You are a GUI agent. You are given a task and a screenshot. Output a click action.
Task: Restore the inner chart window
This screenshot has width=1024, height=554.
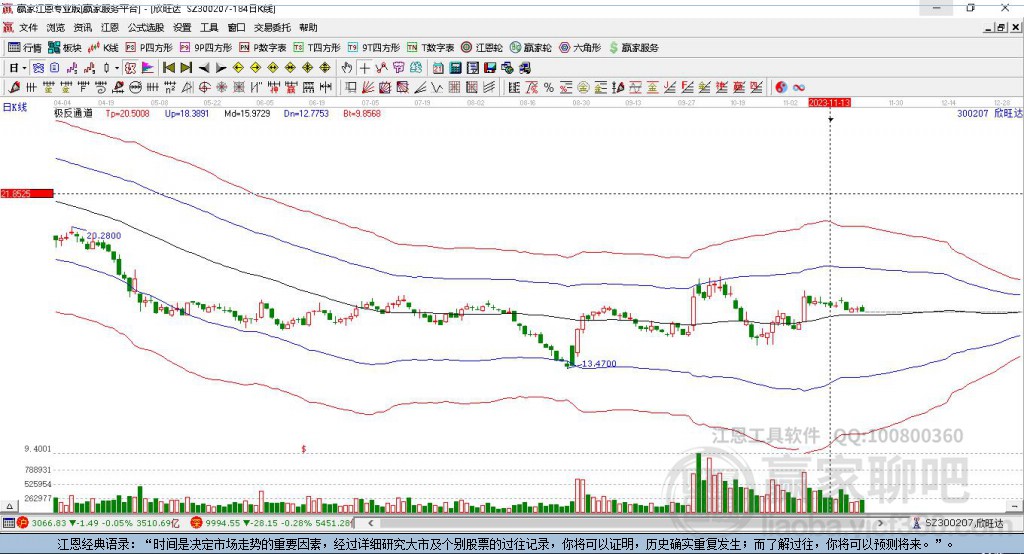[1001, 27]
